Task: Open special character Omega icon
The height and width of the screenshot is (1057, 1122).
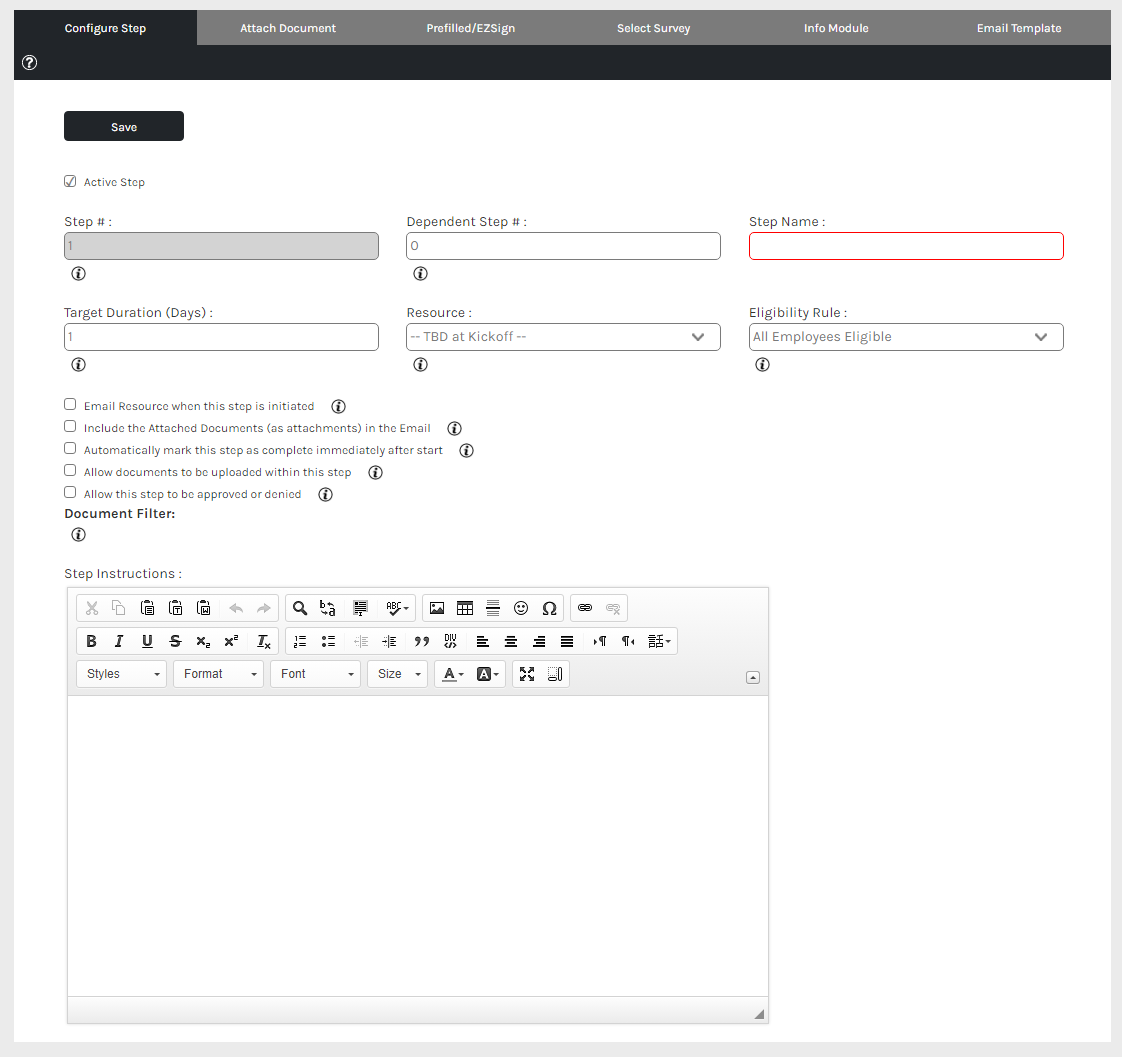Action: [549, 608]
